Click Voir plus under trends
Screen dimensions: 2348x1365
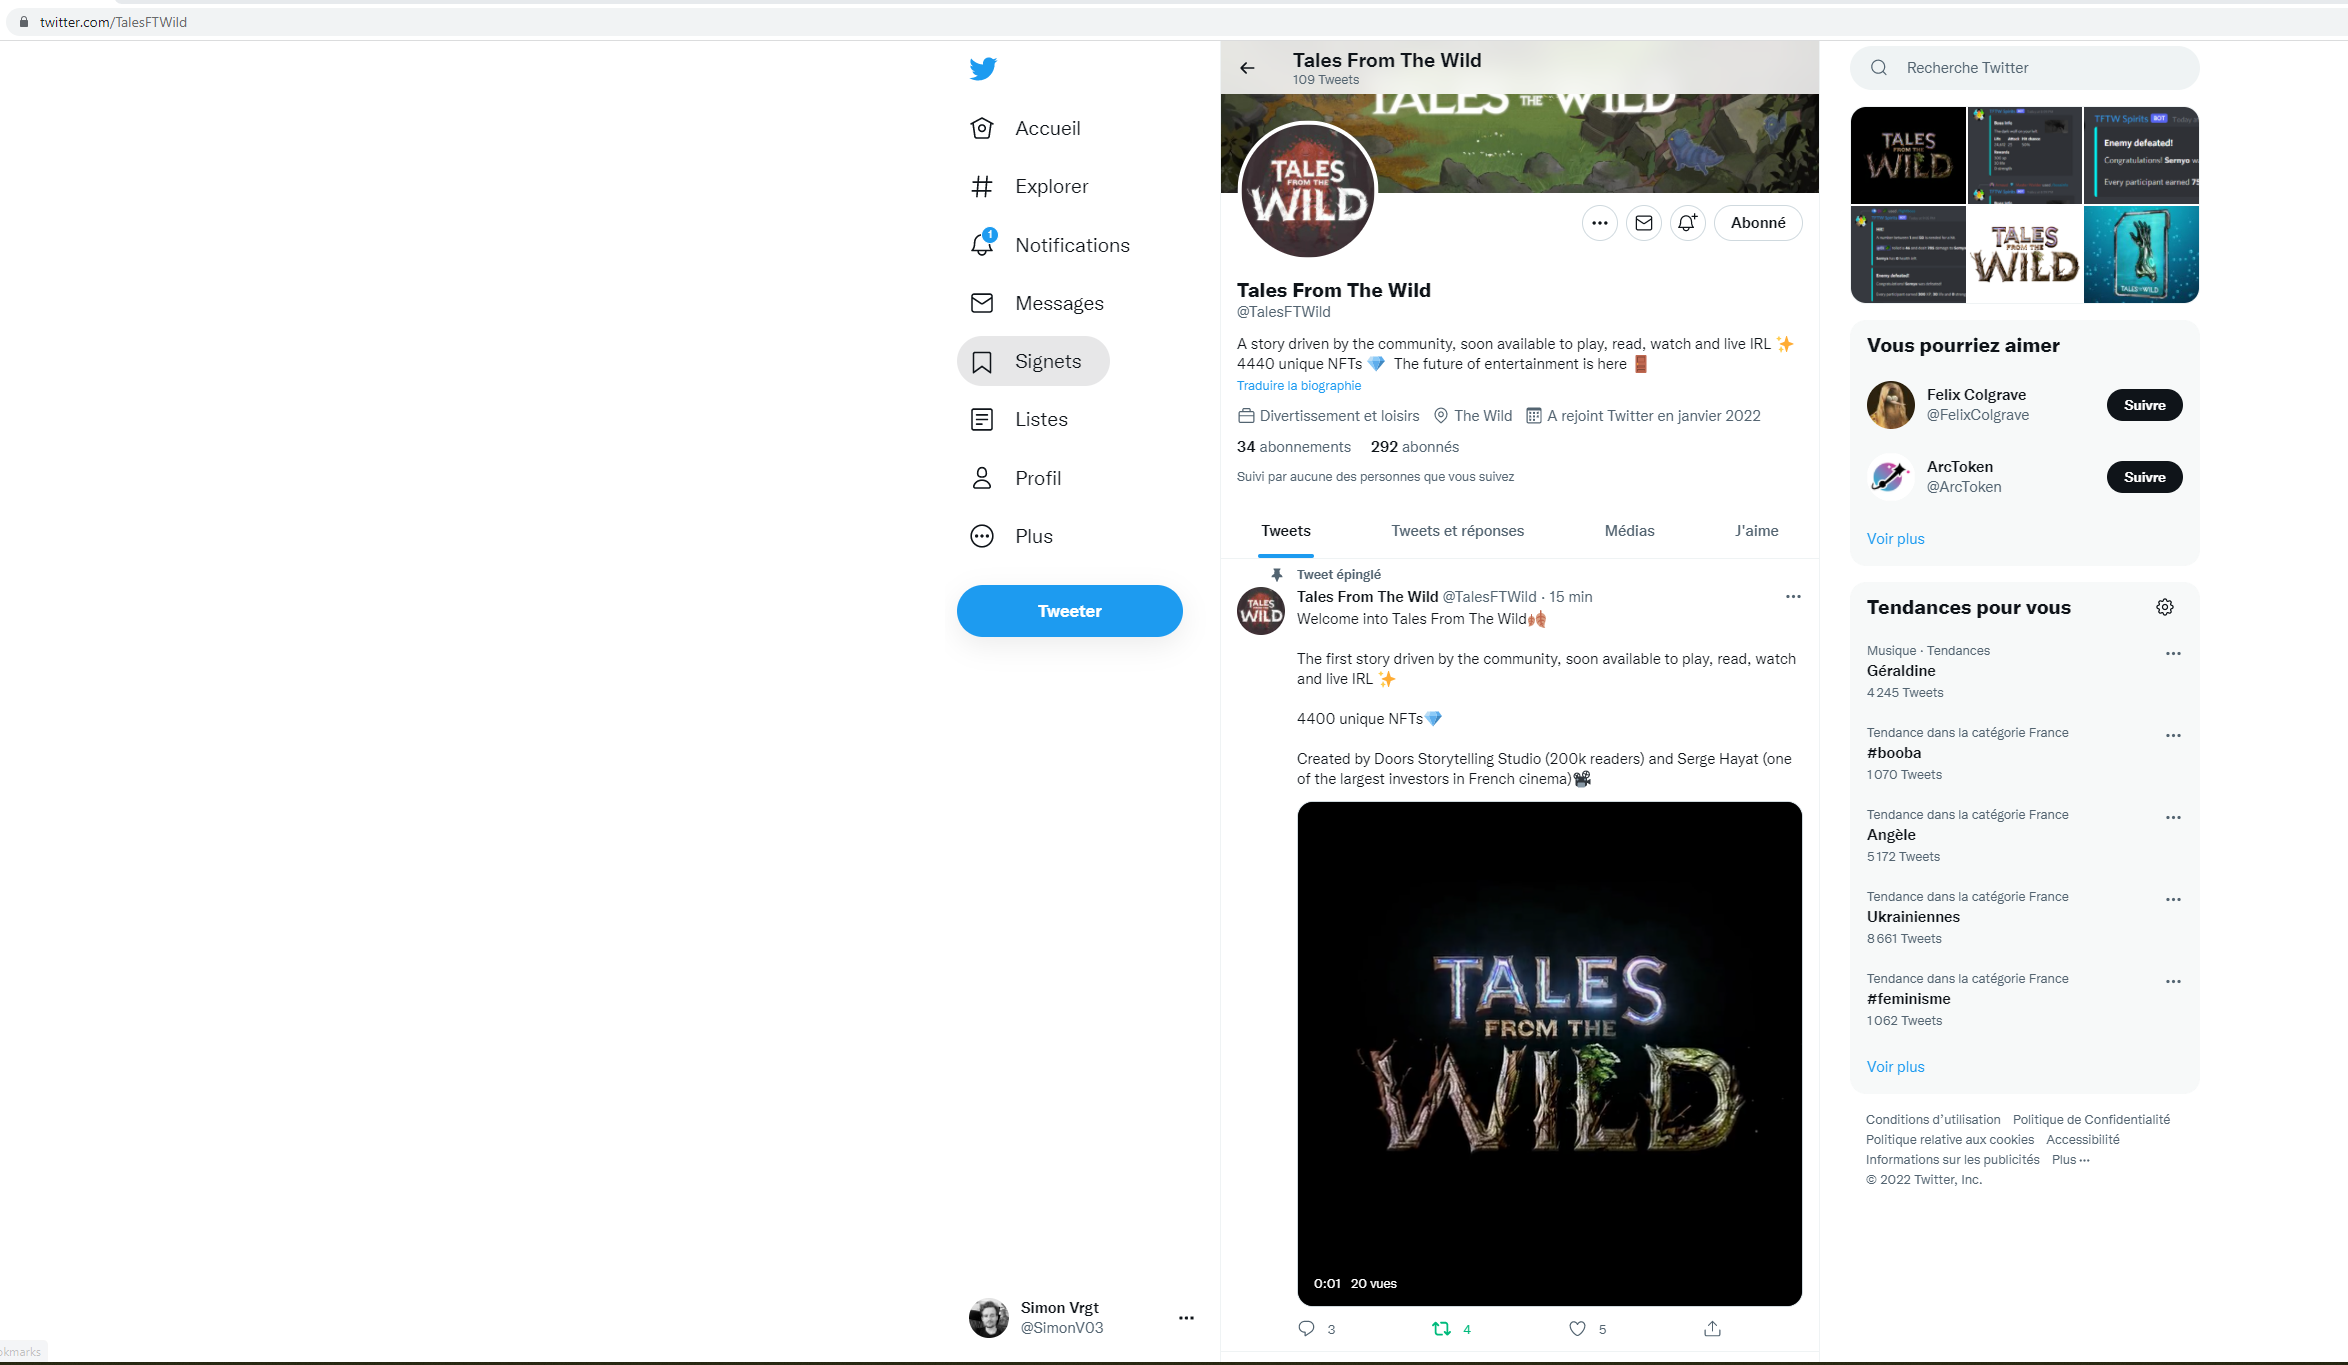(1895, 1067)
